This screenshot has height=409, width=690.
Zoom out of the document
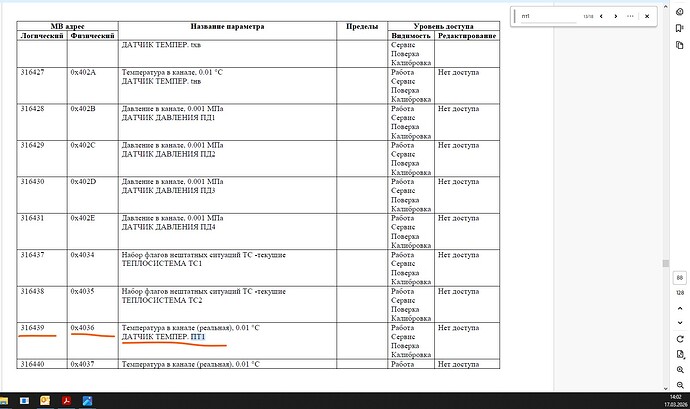[680, 385]
